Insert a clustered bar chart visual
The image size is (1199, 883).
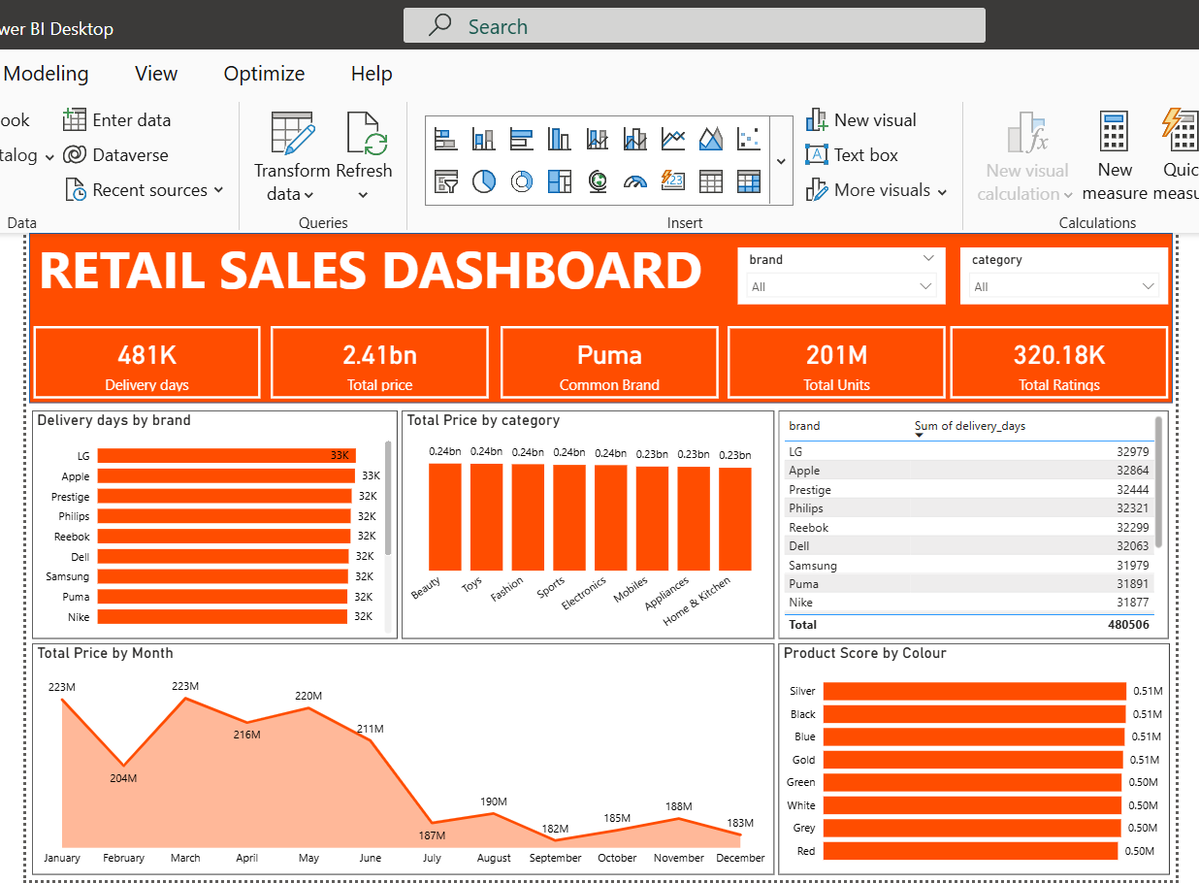pyautogui.click(x=522, y=139)
